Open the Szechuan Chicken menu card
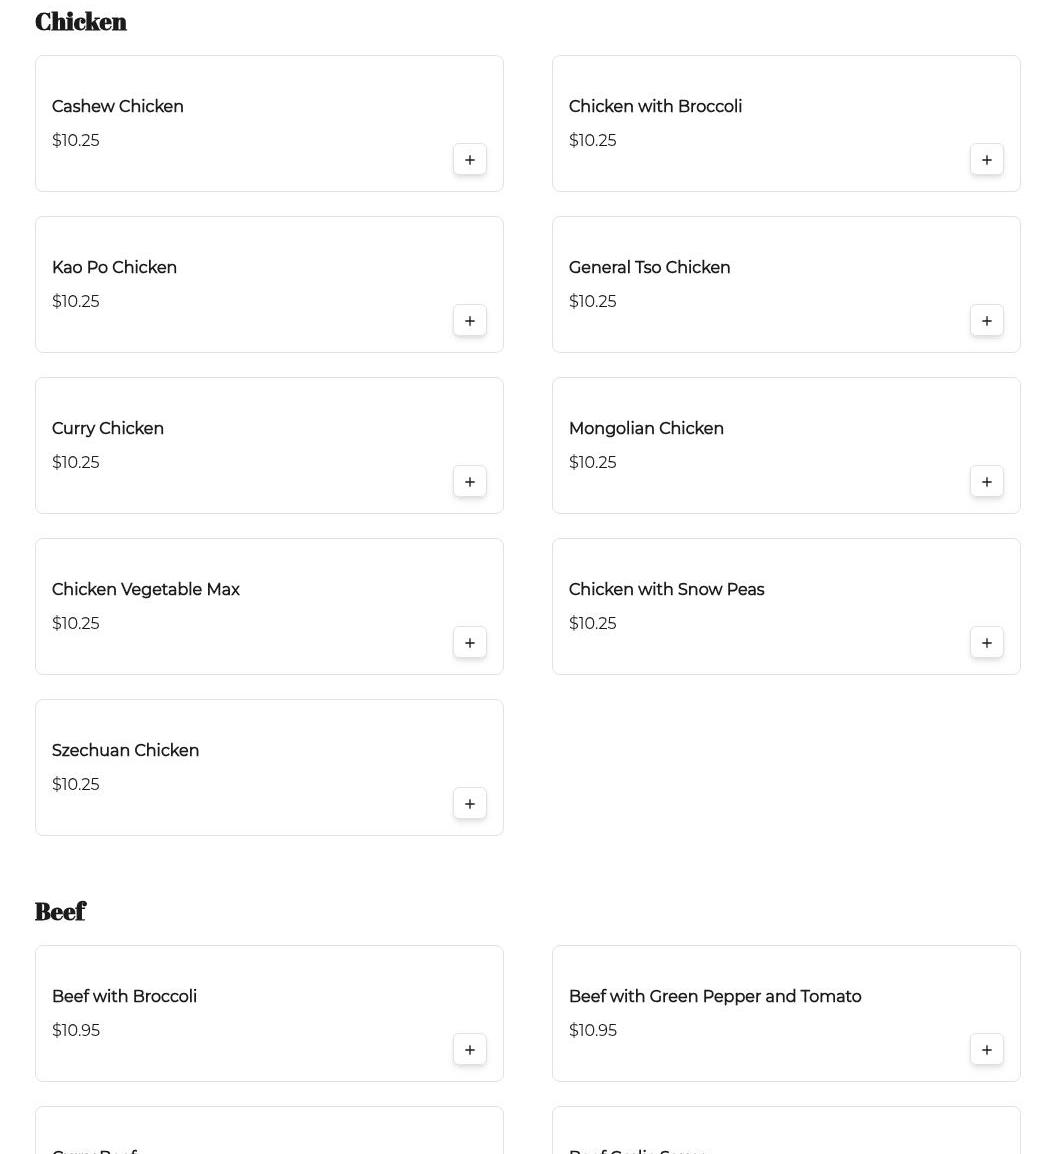This screenshot has width=1050, height=1154. pos(269,767)
